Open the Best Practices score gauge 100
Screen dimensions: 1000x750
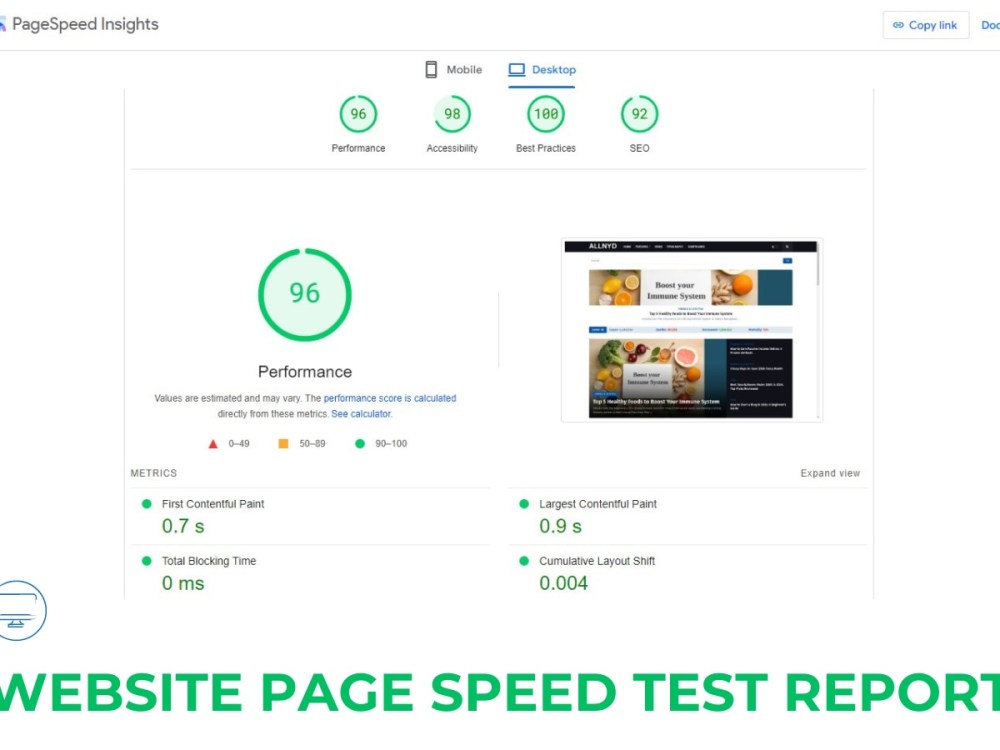[546, 114]
